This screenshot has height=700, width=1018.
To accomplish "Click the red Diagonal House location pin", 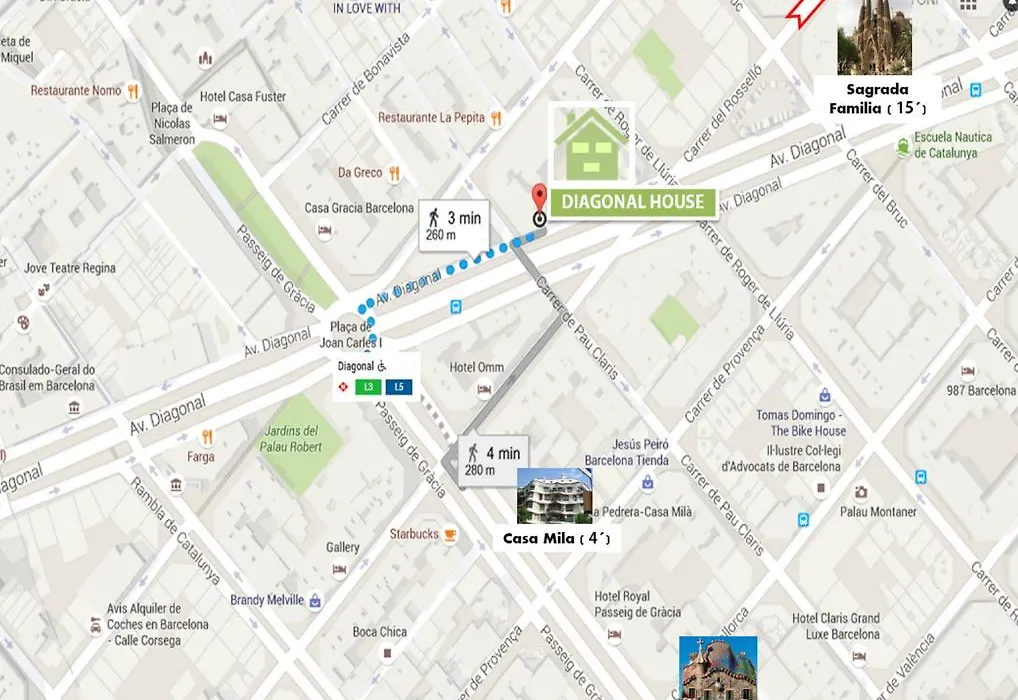I will click(x=539, y=203).
